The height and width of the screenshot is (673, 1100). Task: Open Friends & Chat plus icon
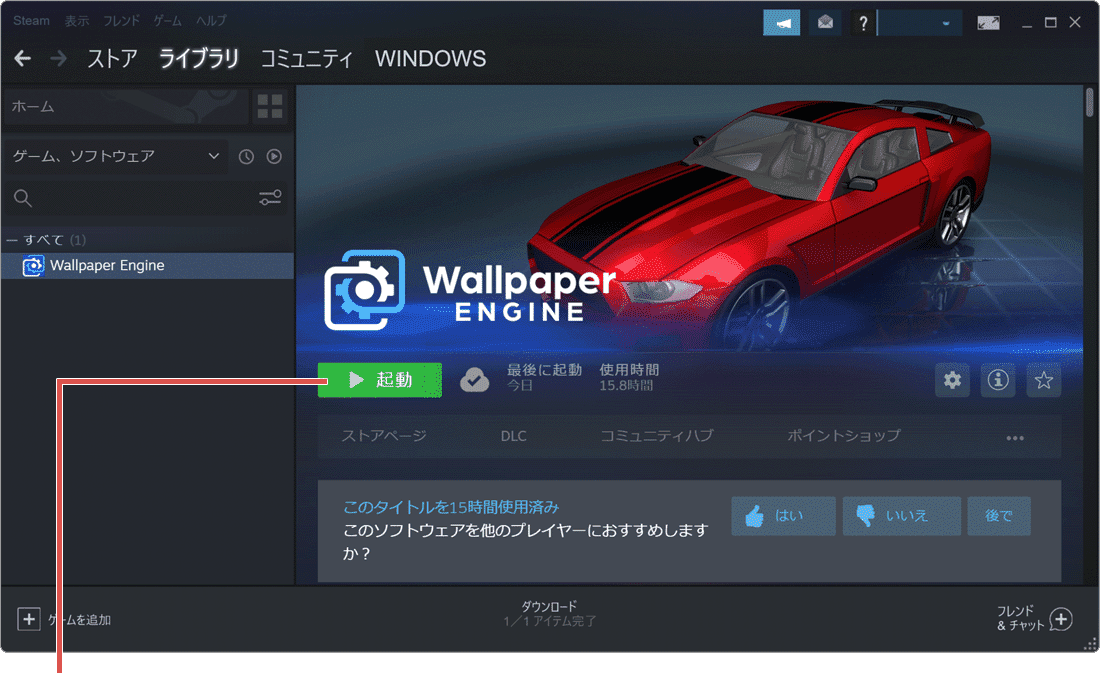coord(1061,619)
